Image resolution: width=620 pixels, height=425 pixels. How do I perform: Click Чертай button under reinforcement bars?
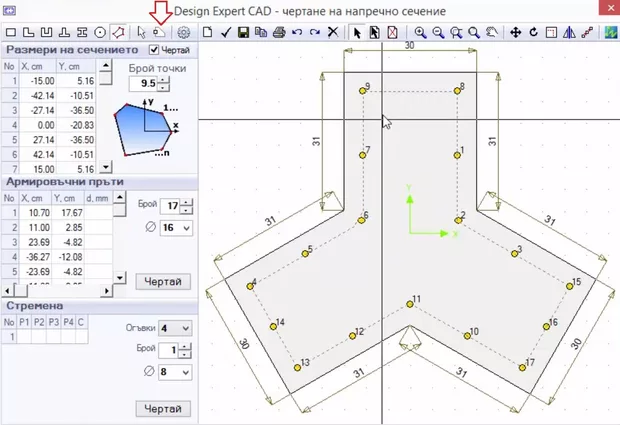(162, 281)
